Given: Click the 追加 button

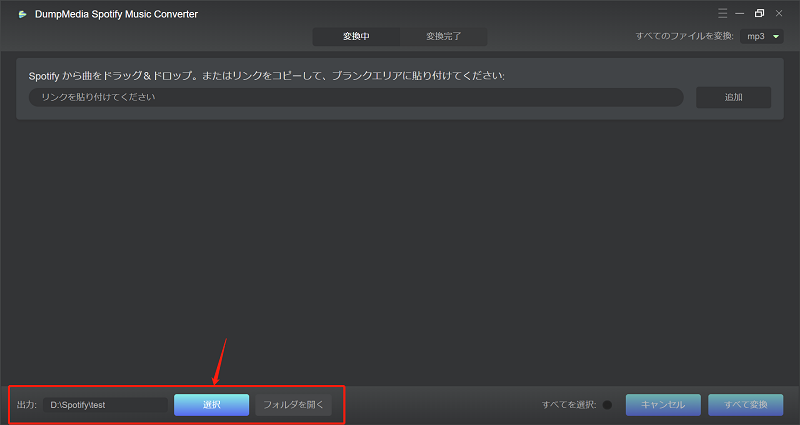Looking at the screenshot, I should point(733,97).
